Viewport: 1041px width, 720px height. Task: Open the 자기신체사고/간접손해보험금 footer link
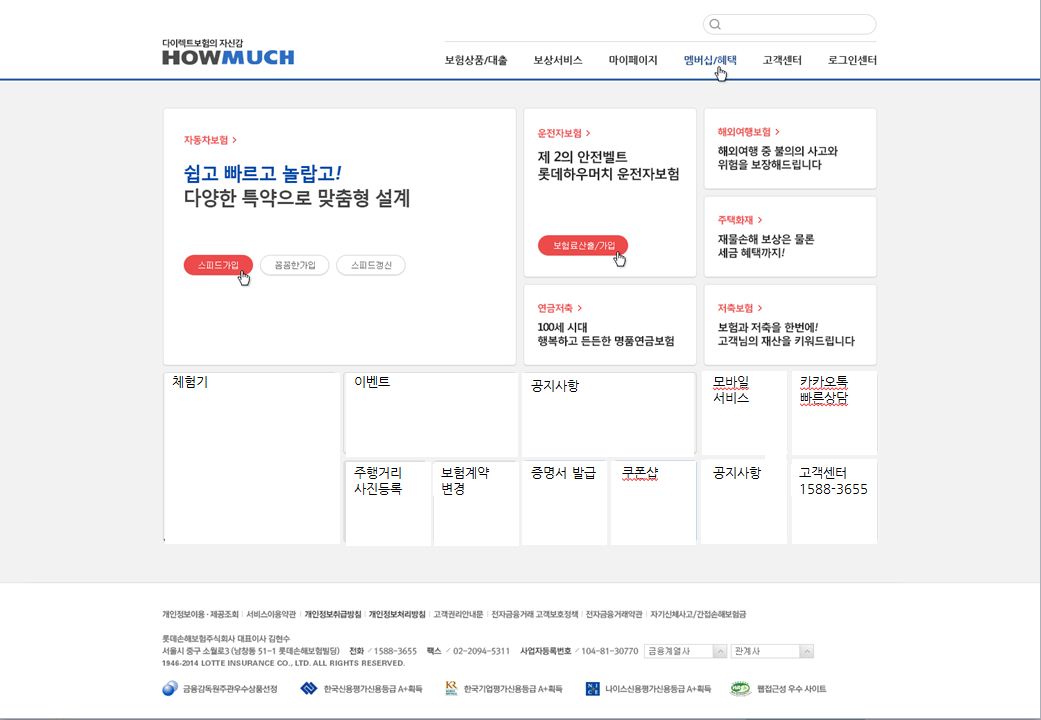698,614
